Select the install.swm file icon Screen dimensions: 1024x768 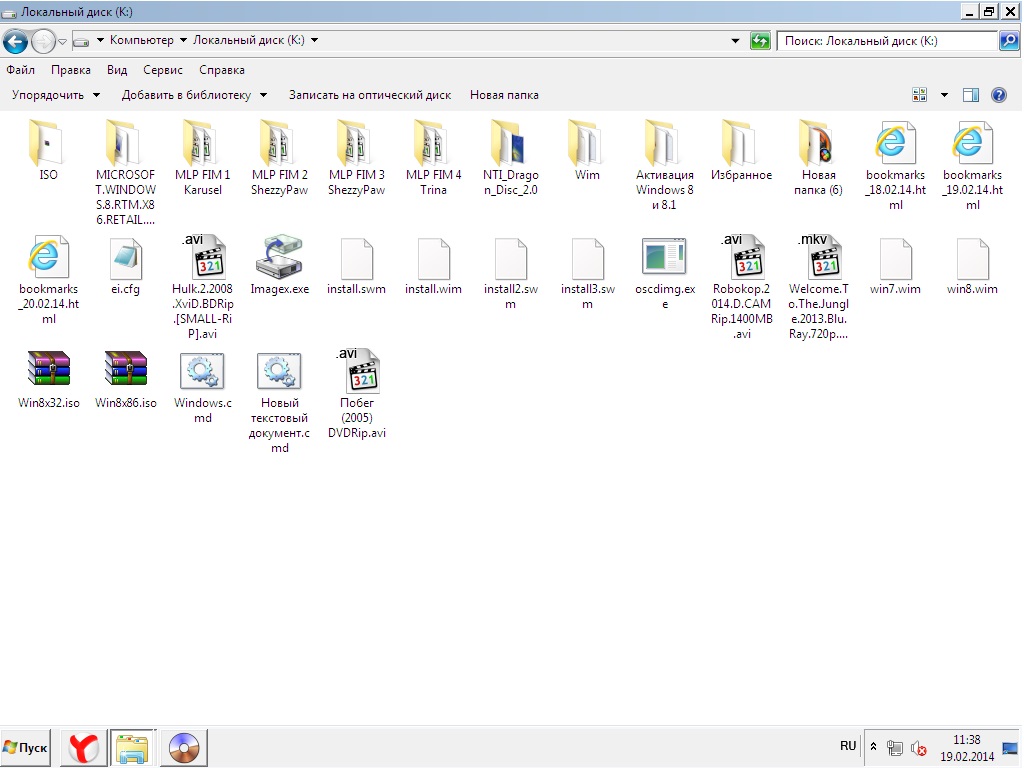pyautogui.click(x=357, y=259)
